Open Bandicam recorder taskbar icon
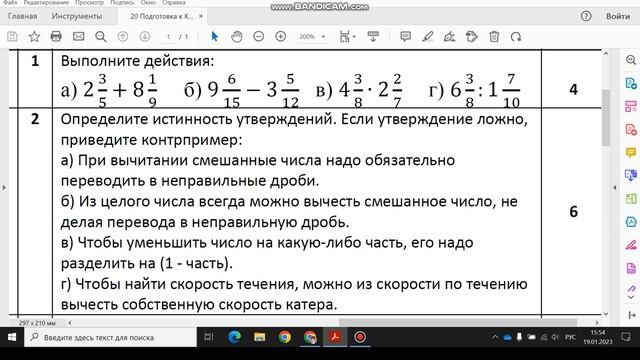Viewport: 640px width, 360px height. click(x=360, y=337)
